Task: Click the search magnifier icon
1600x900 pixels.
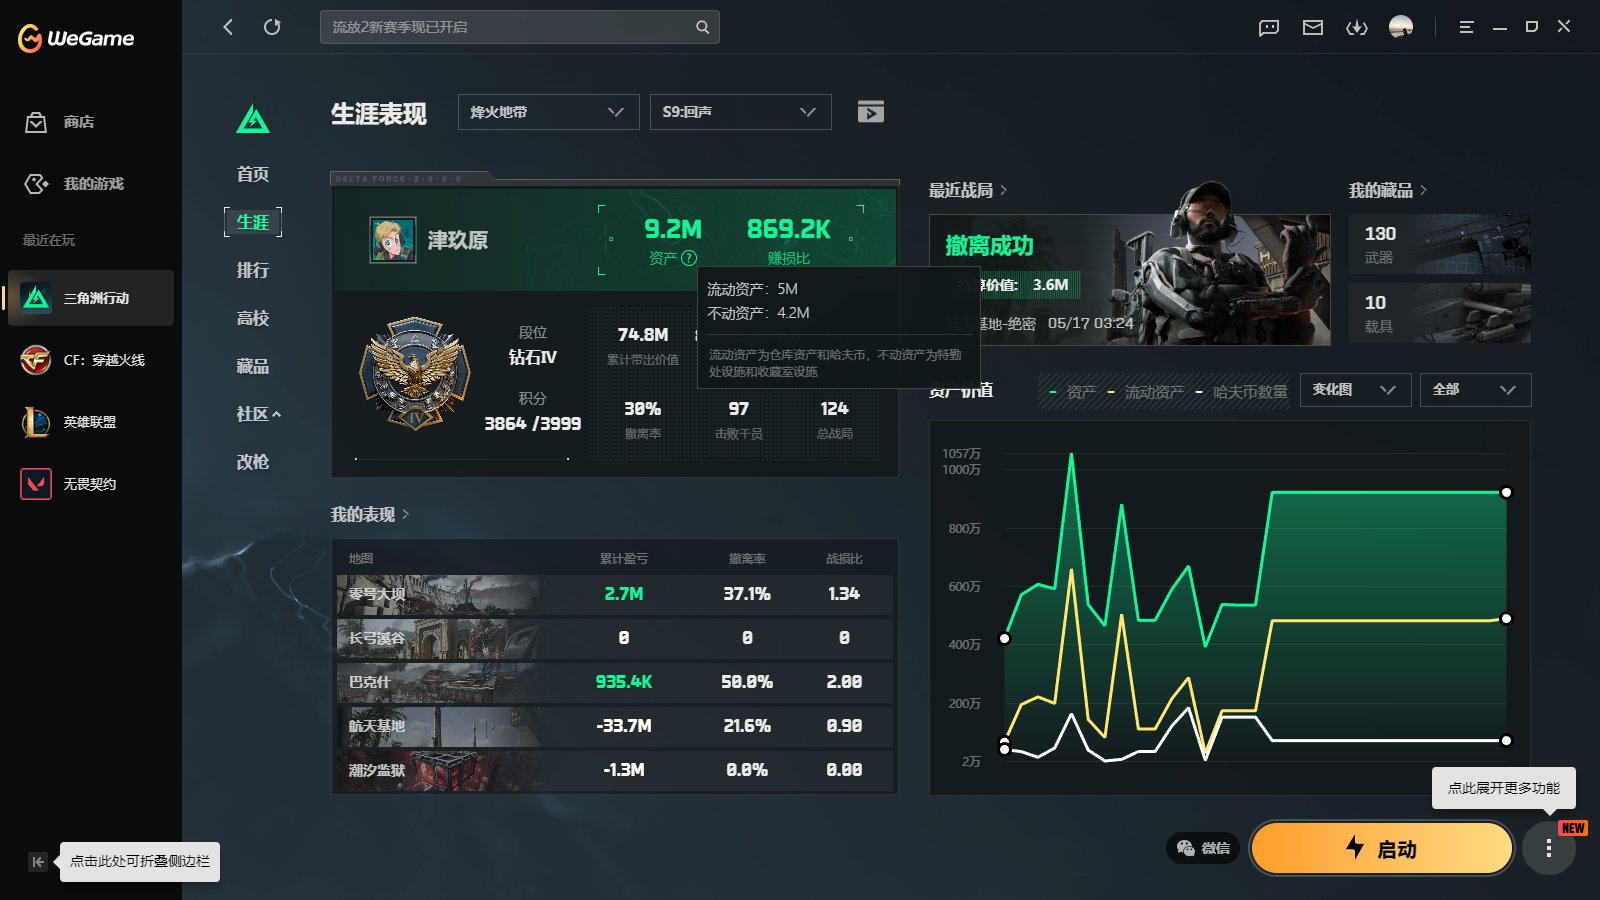Action: [x=703, y=27]
